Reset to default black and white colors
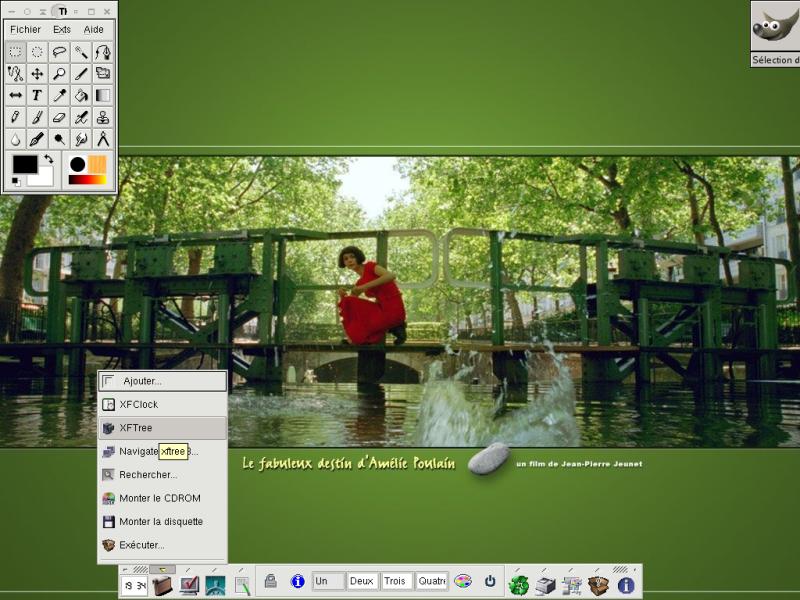The height and width of the screenshot is (600, 800). coord(16,181)
